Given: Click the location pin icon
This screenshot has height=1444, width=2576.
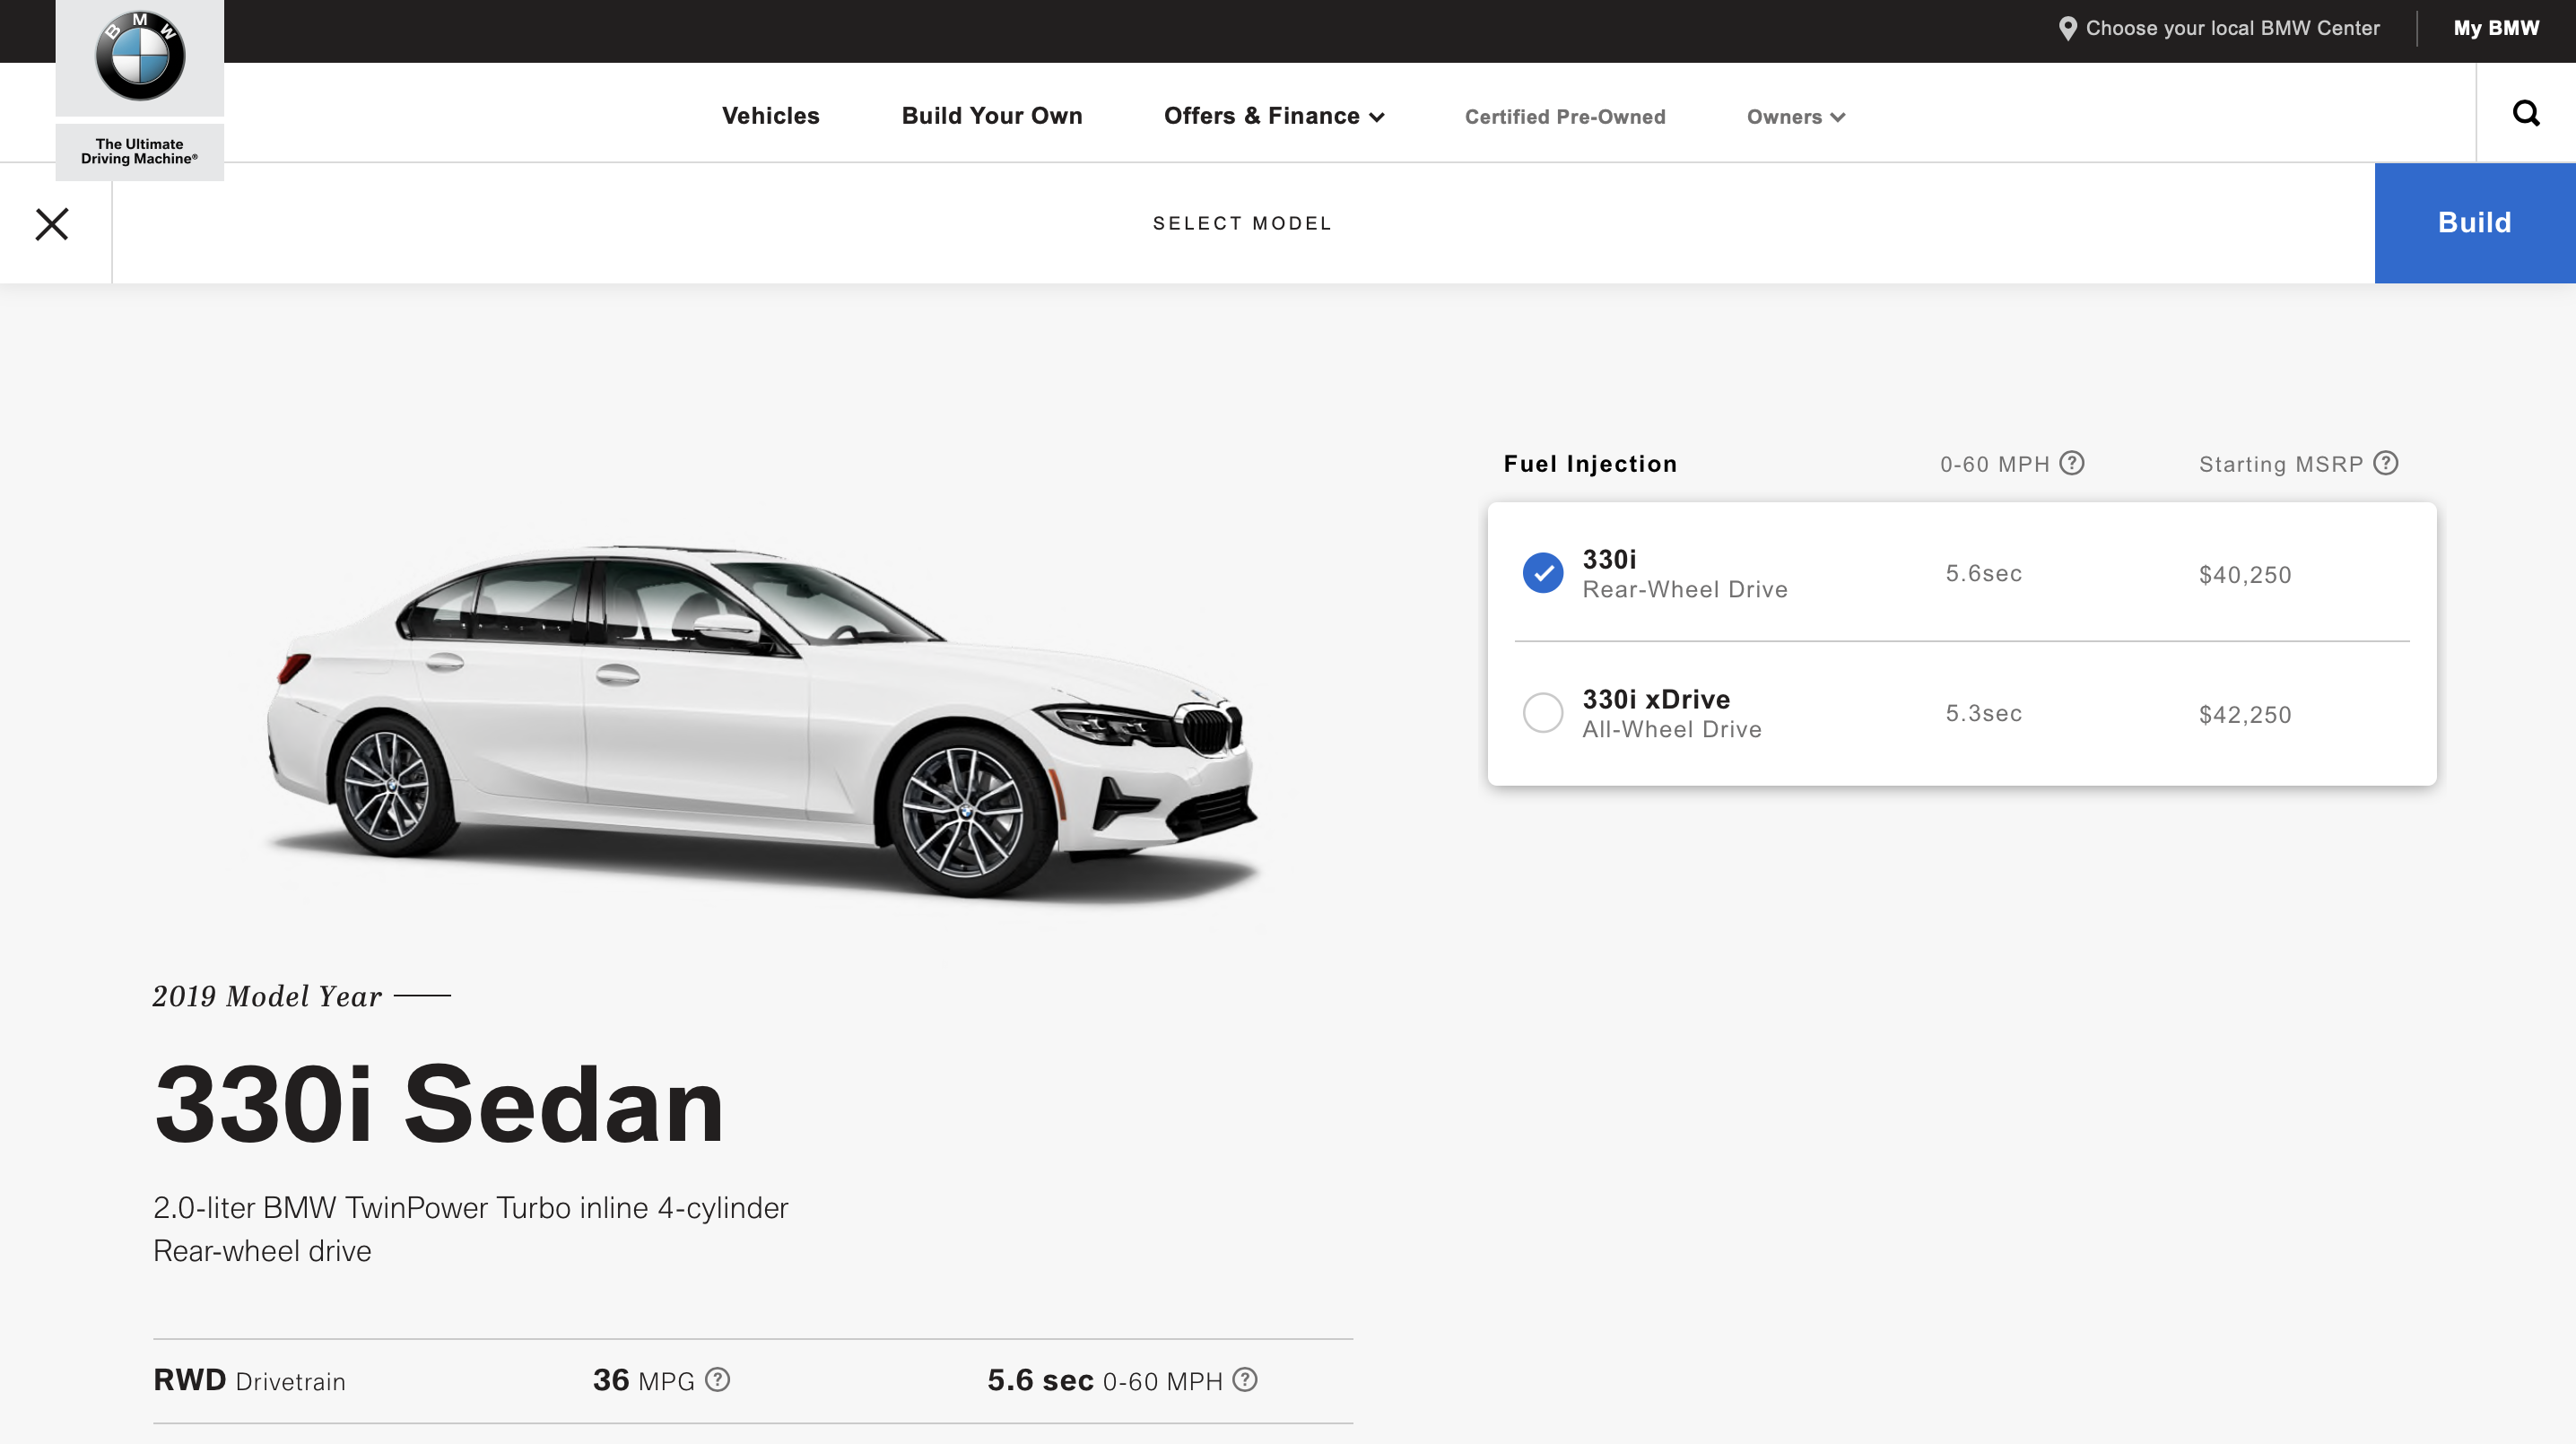Looking at the screenshot, I should pyautogui.click(x=2067, y=29).
